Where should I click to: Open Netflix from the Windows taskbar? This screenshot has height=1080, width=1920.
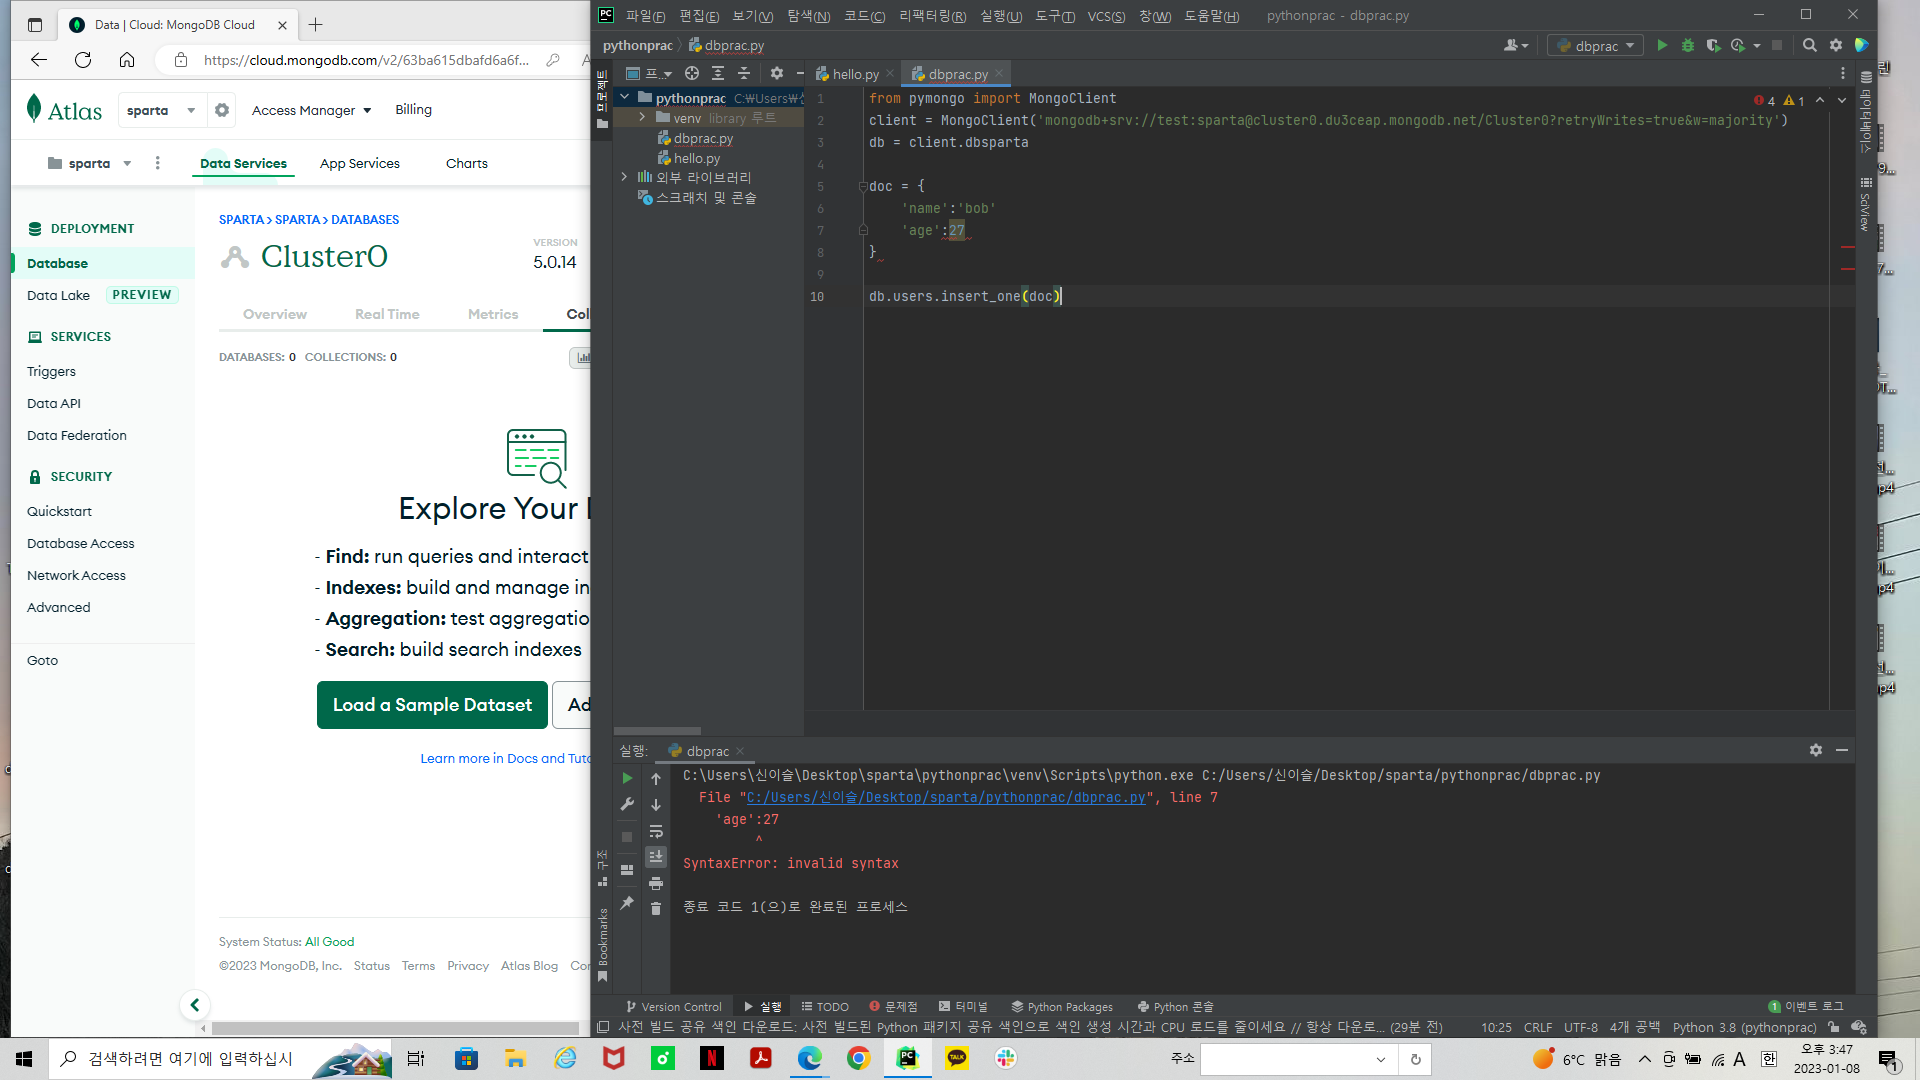pos(712,1058)
